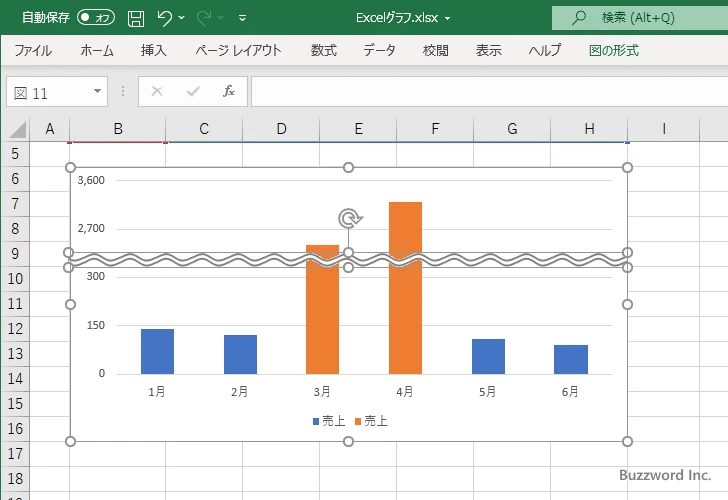The width and height of the screenshot is (728, 500).
Task: Switch to the 表示 tab
Action: coord(488,50)
